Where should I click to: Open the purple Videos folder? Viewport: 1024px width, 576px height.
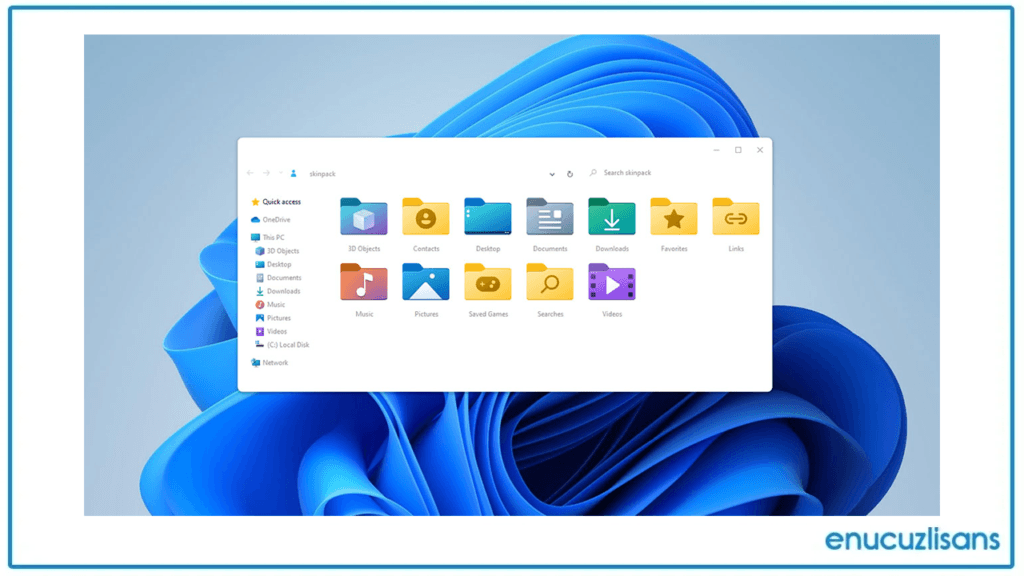point(611,282)
